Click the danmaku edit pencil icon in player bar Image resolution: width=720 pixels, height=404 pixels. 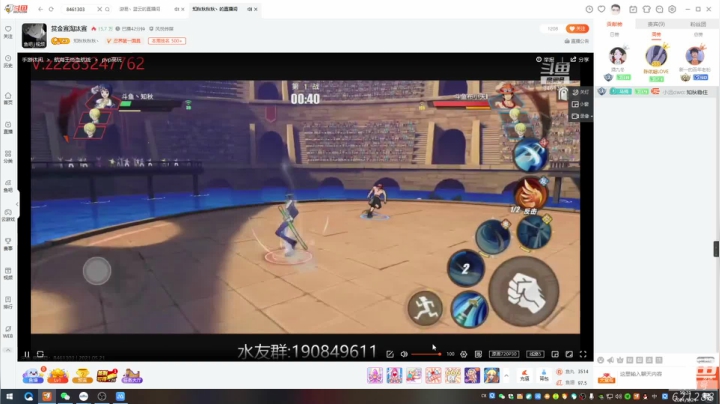point(390,354)
